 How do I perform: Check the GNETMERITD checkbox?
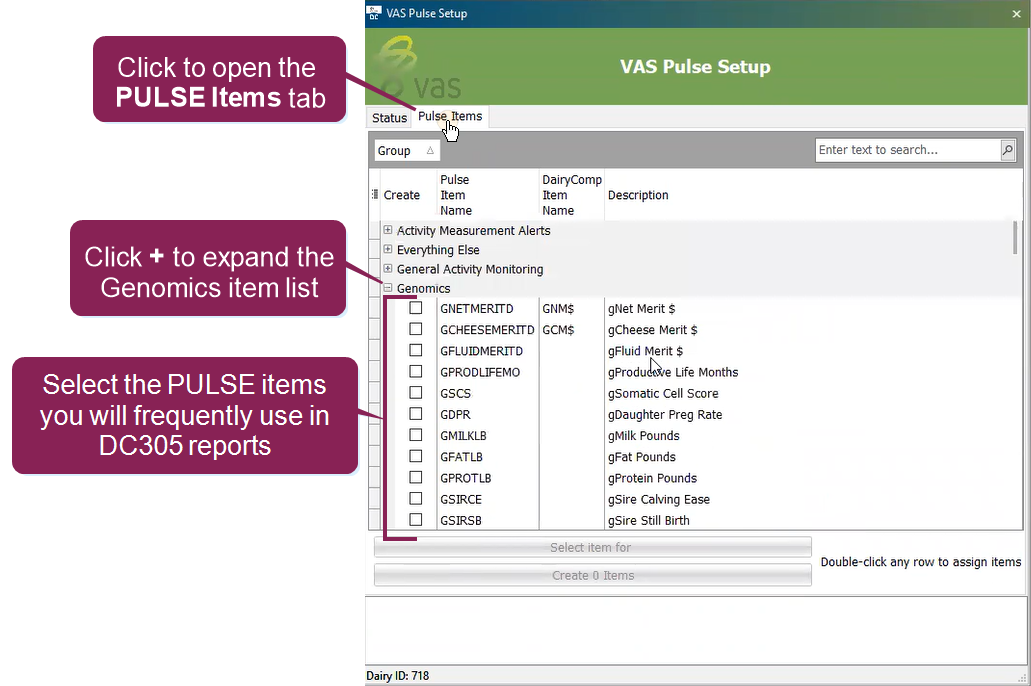(416, 308)
